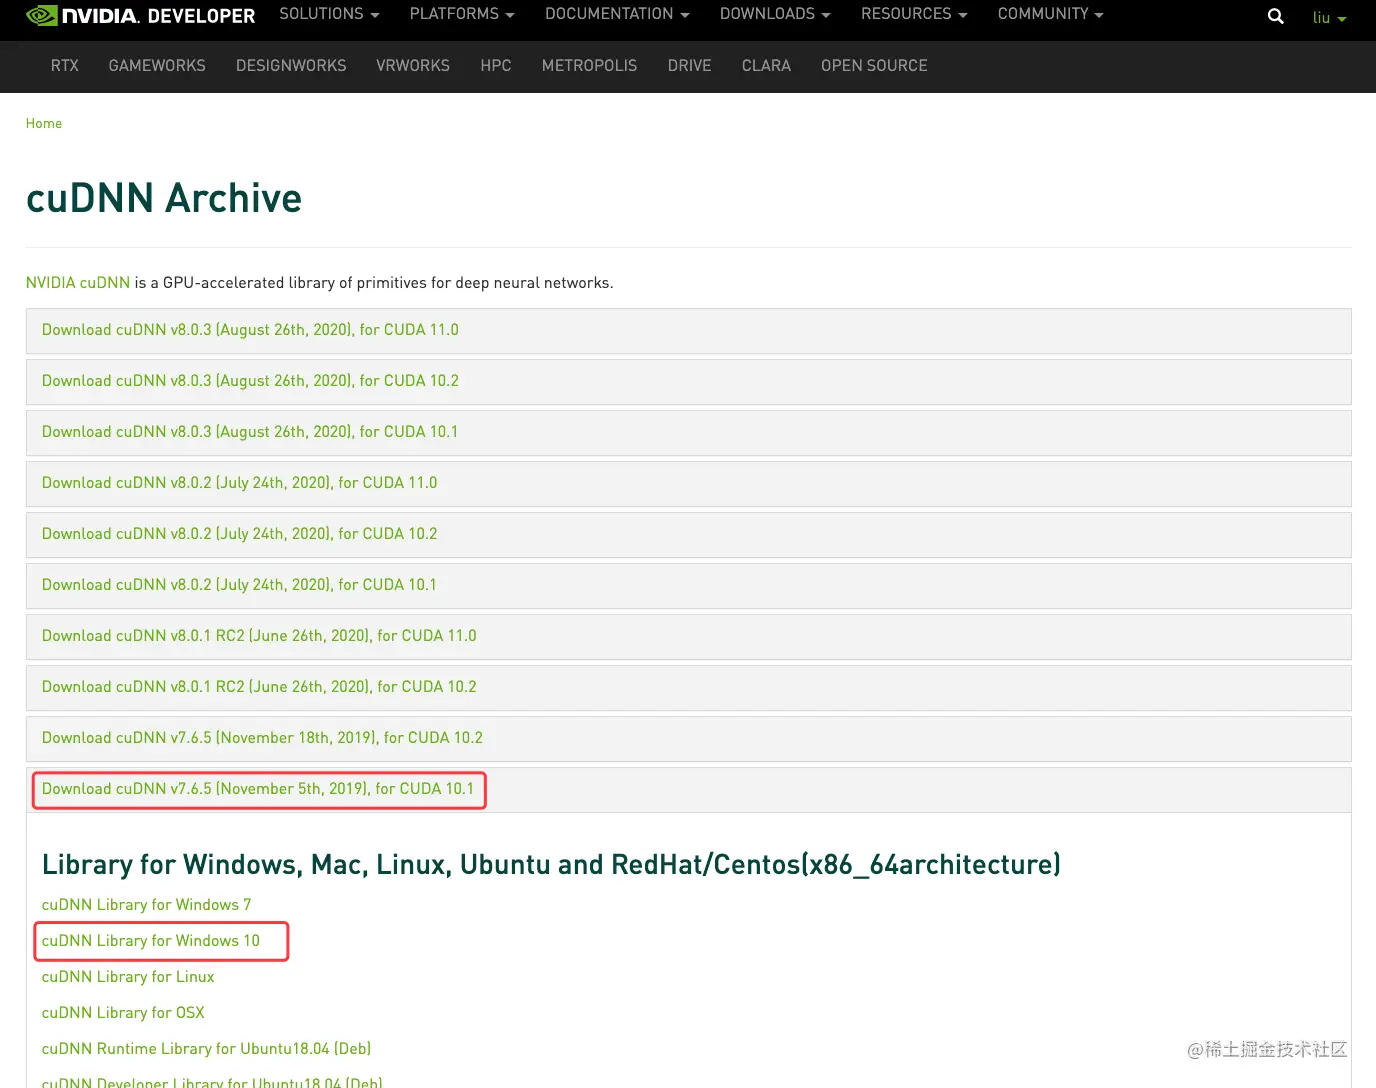The width and height of the screenshot is (1376, 1088).
Task: Download cuDNN Runtime Library for Ubuntu18.04 (Deb)
Action: click(x=206, y=1049)
